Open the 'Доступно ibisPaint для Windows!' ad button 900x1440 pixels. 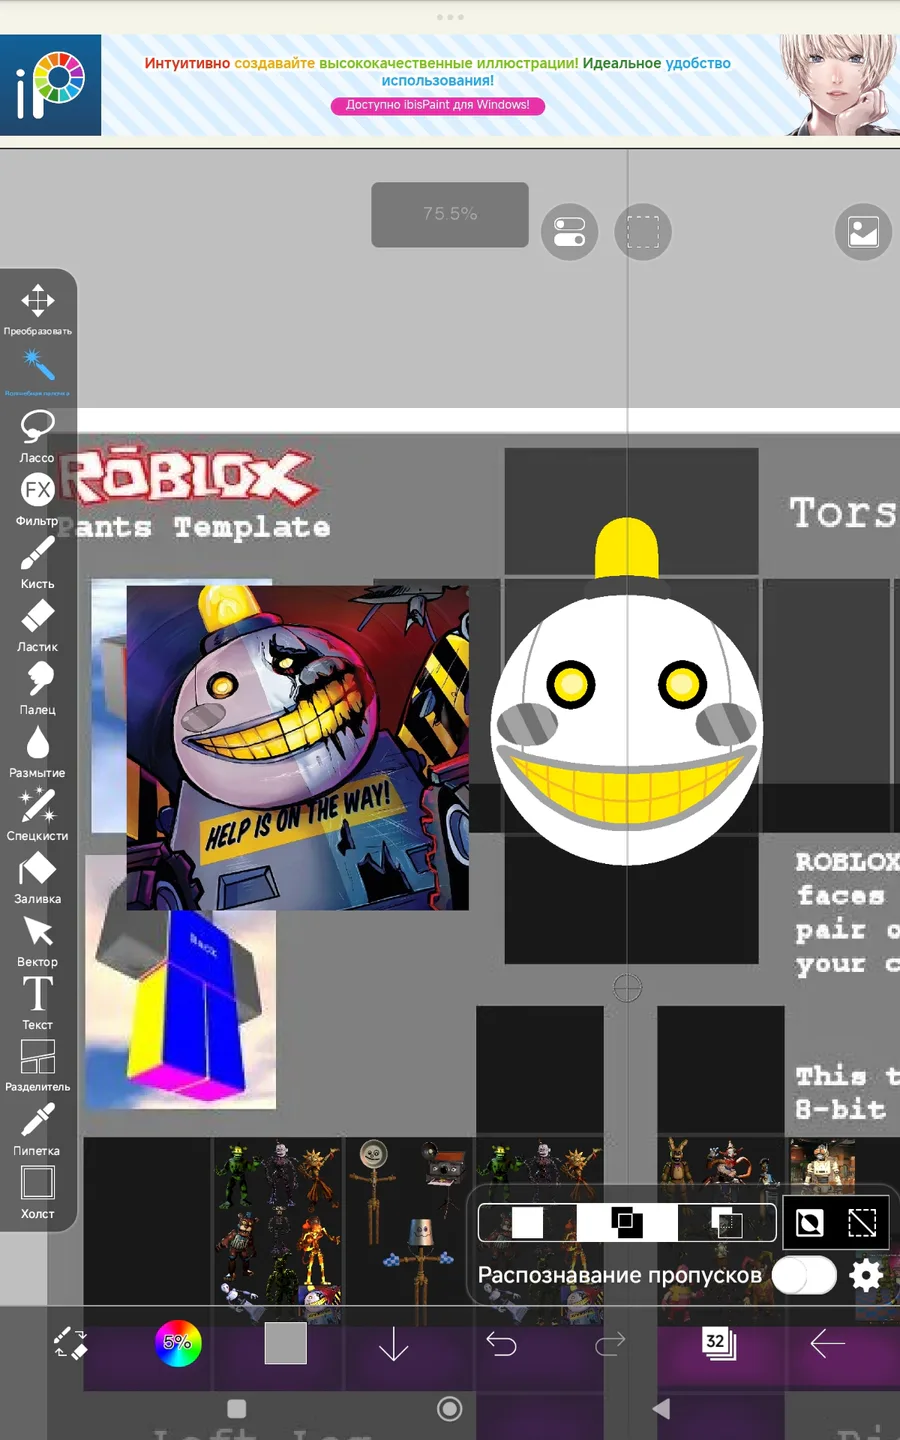point(438,105)
